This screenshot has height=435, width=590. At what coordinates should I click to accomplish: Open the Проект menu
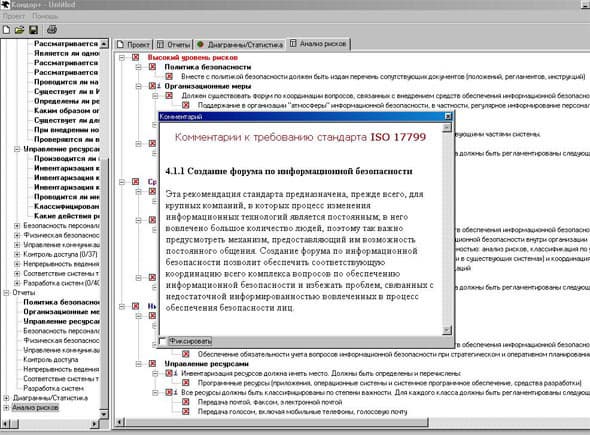[x=14, y=16]
